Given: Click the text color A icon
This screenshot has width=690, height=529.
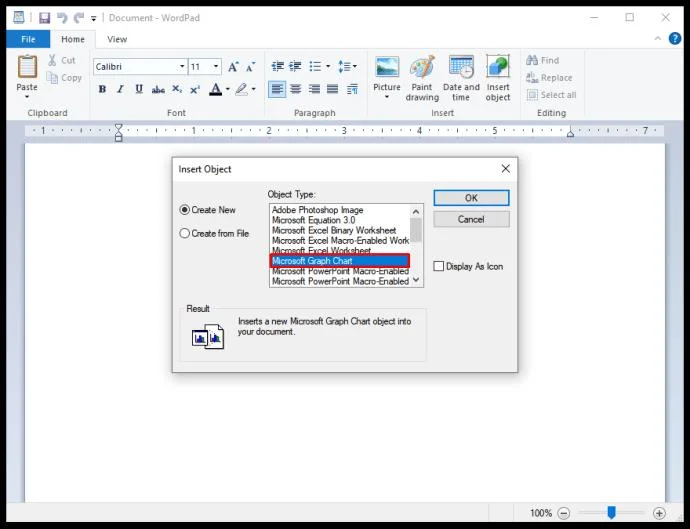Looking at the screenshot, I should (x=215, y=89).
